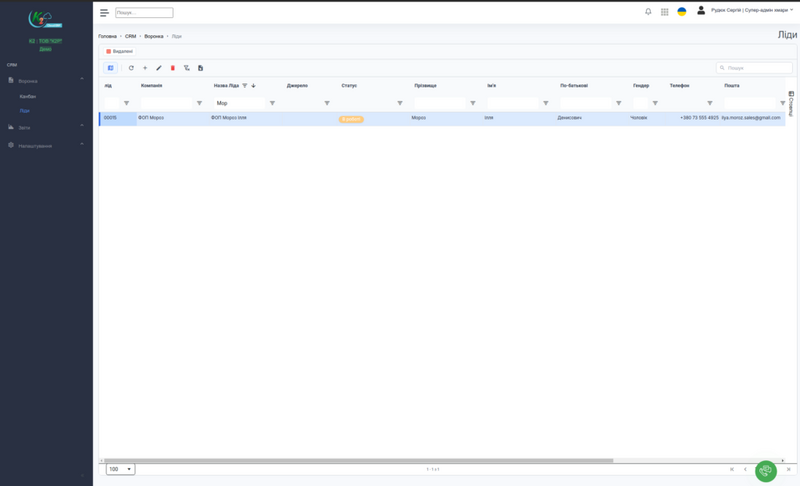800x486 pixels.
Task: Click the refresh grid icon
Action: (131, 68)
